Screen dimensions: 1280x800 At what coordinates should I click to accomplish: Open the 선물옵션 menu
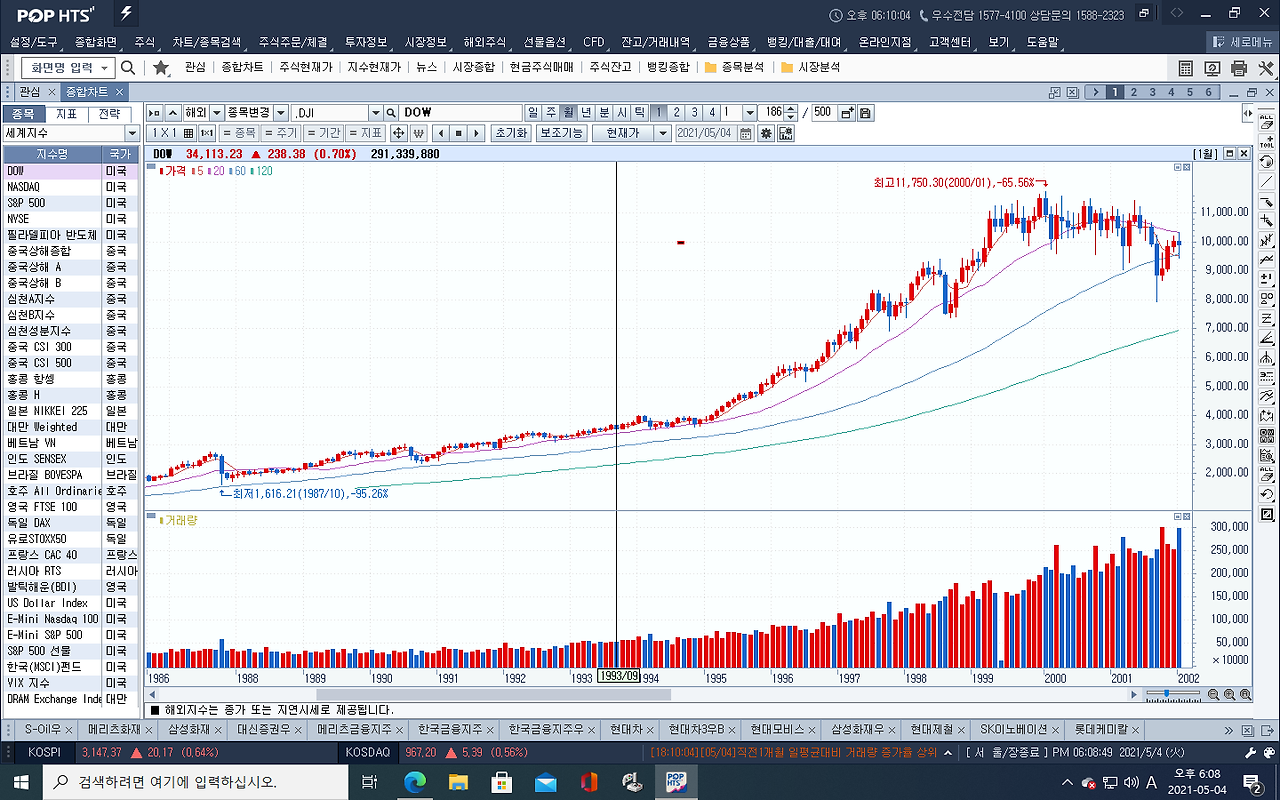545,42
